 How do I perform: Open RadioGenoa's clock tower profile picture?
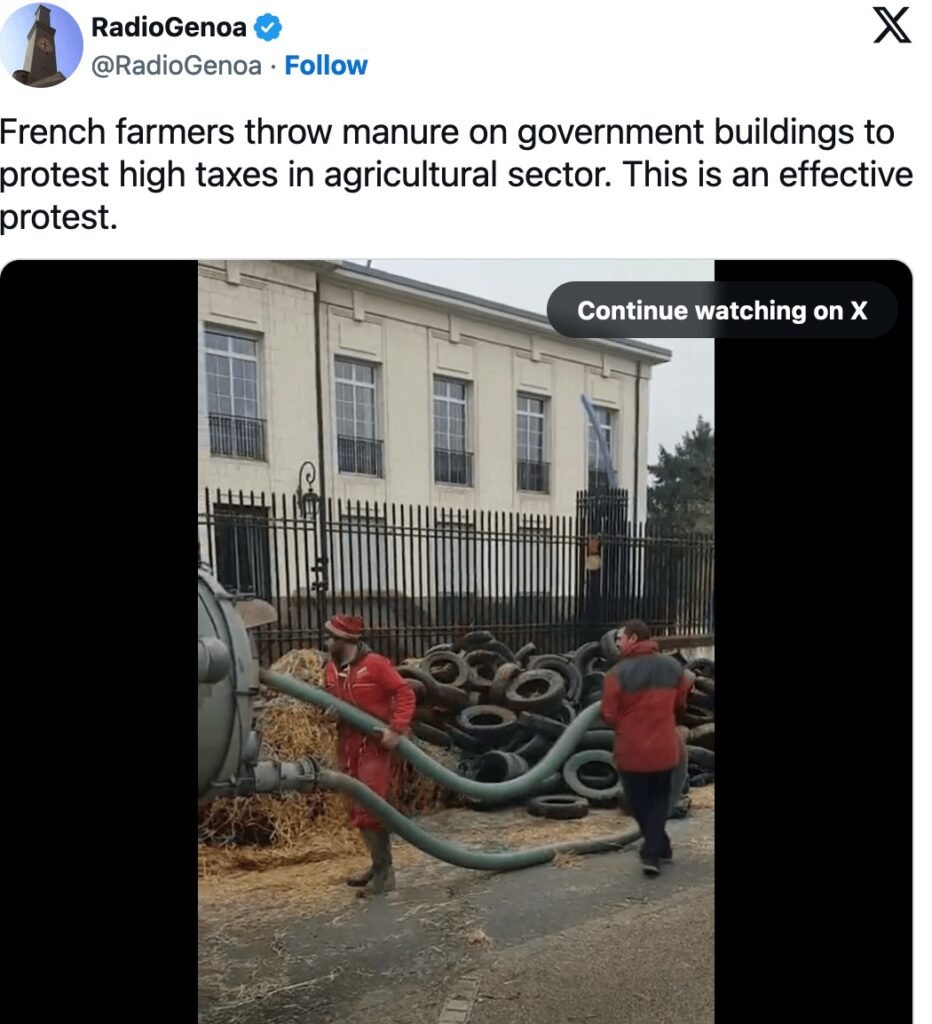[42, 44]
